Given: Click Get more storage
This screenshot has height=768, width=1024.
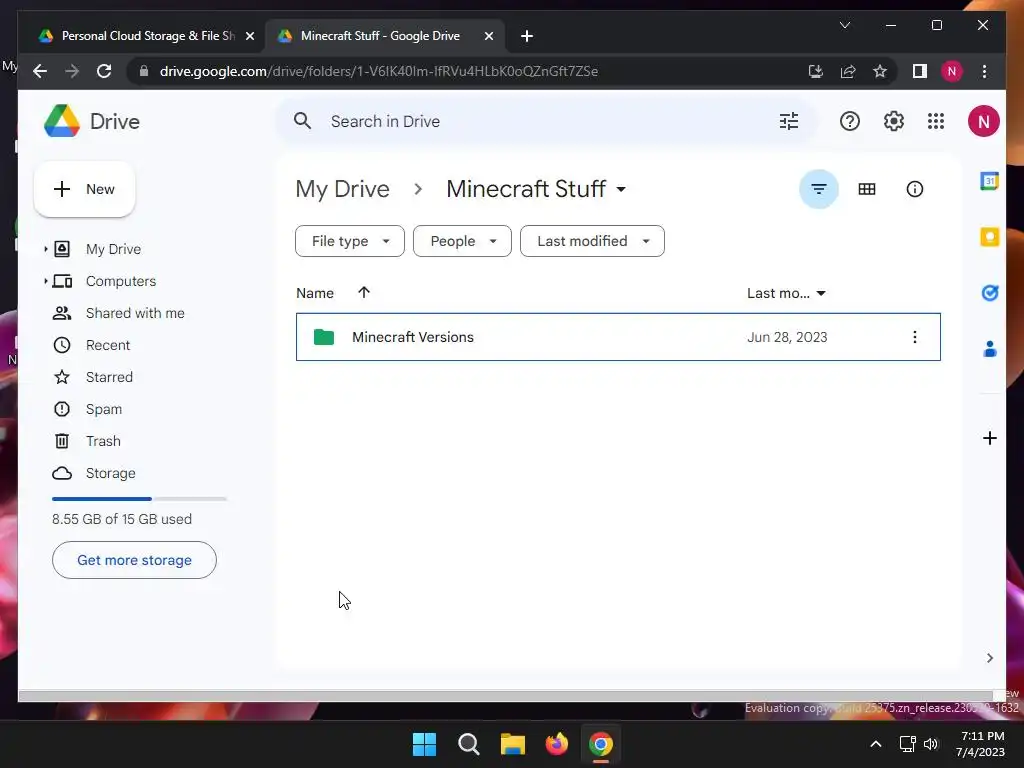Looking at the screenshot, I should coord(134,560).
